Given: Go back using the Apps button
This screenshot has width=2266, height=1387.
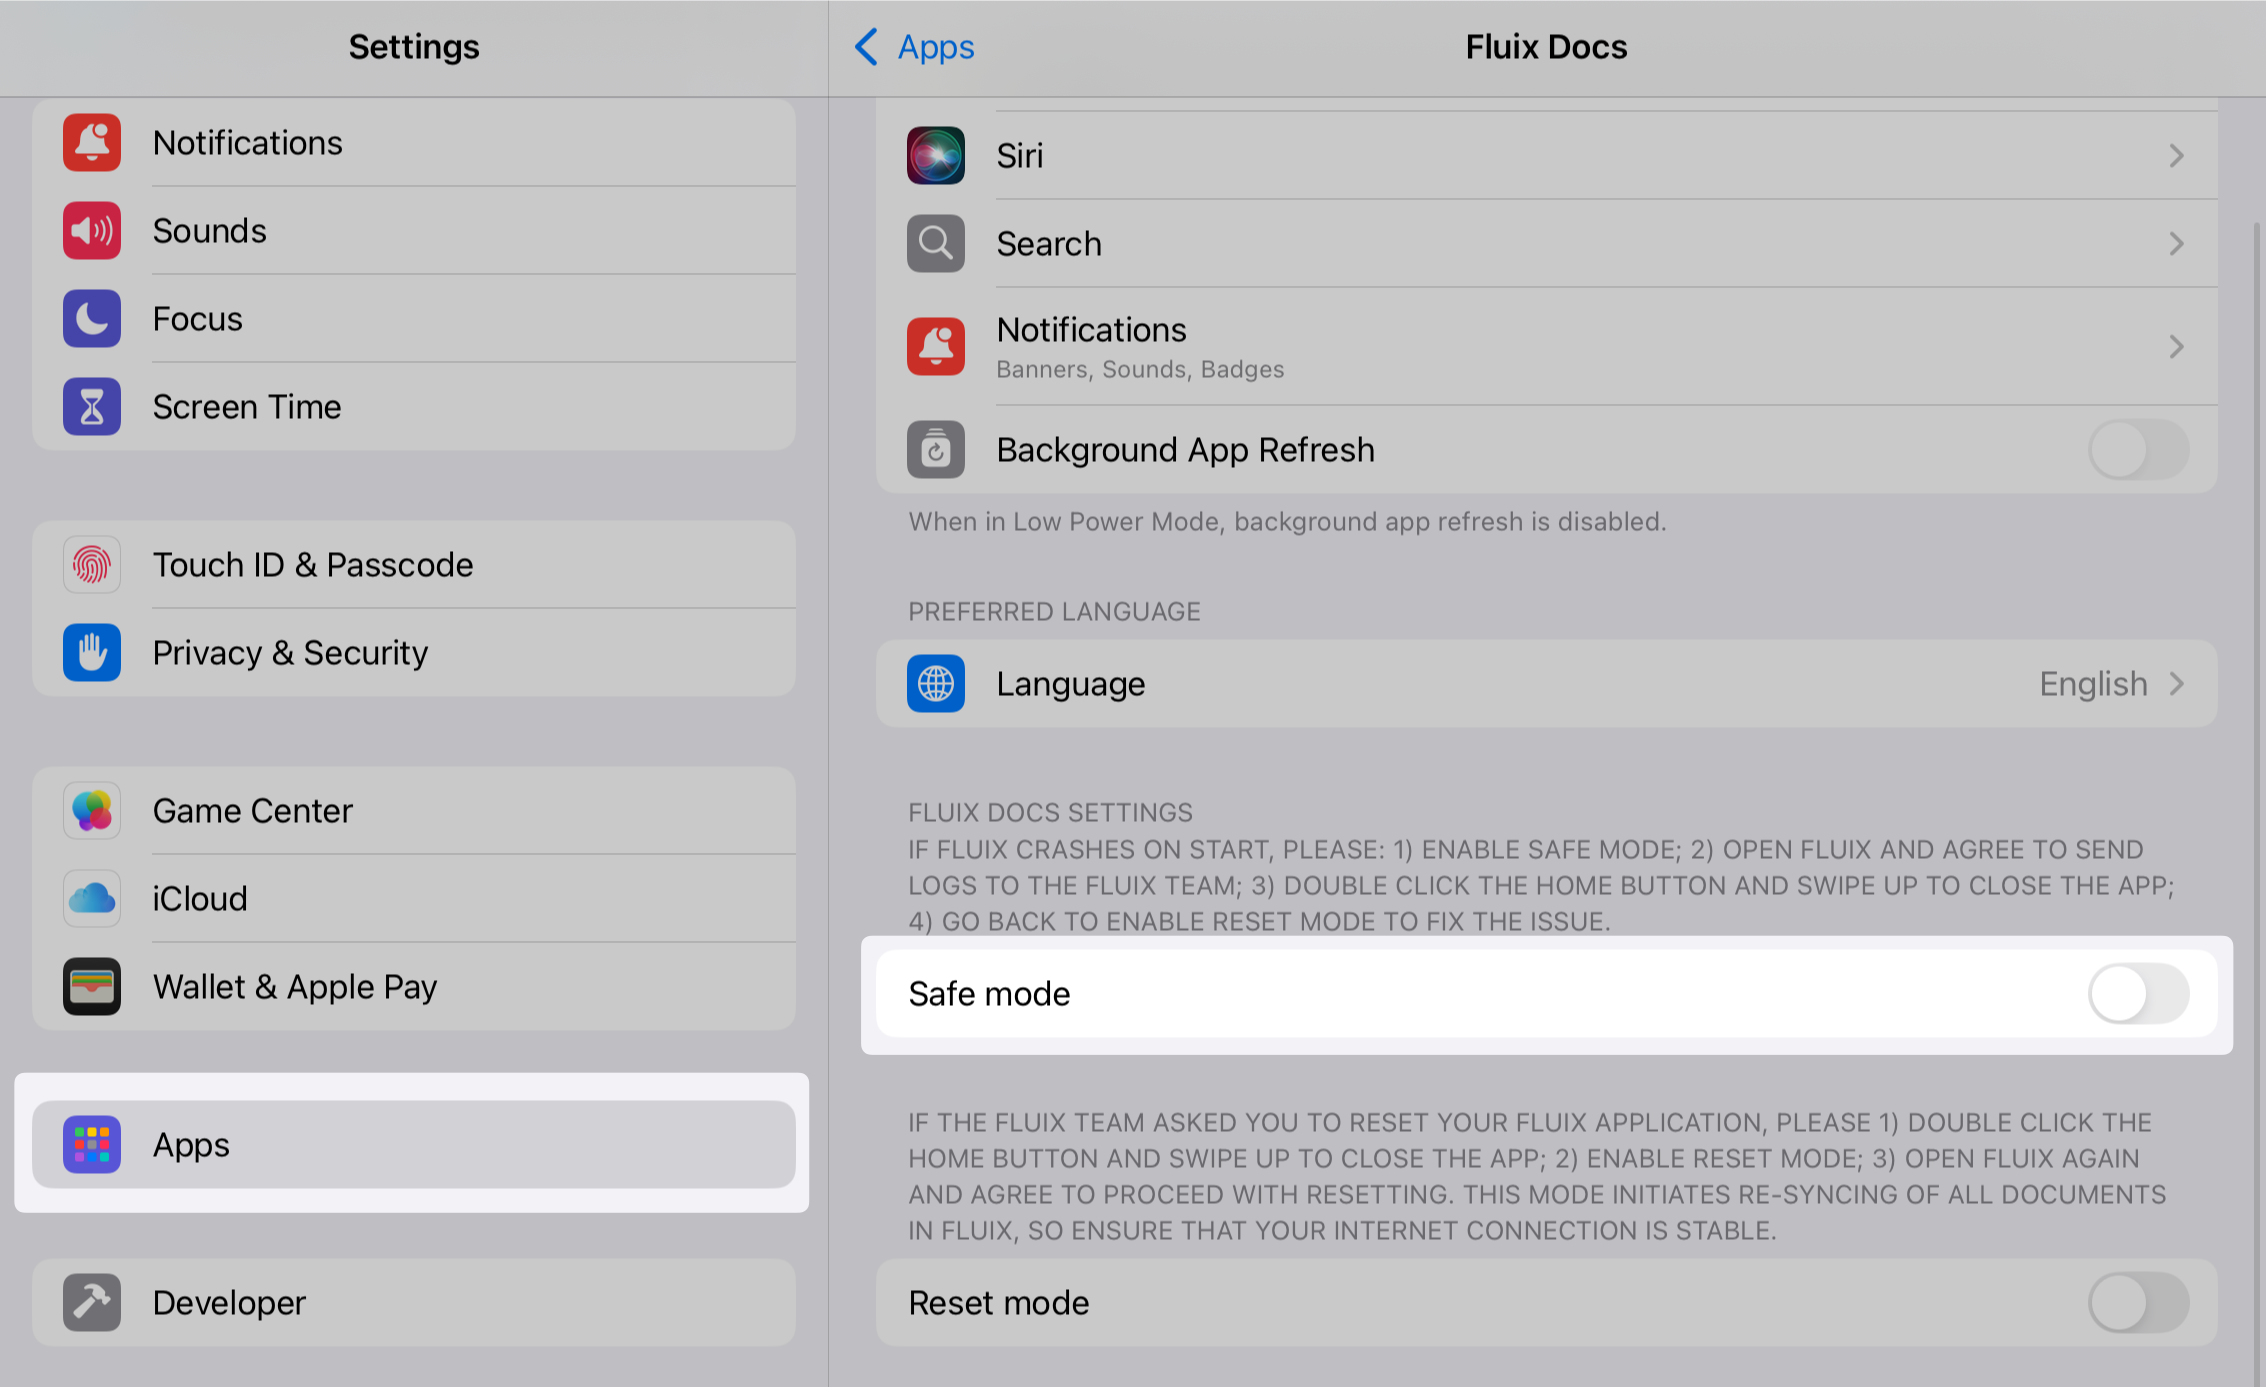Looking at the screenshot, I should (x=915, y=47).
